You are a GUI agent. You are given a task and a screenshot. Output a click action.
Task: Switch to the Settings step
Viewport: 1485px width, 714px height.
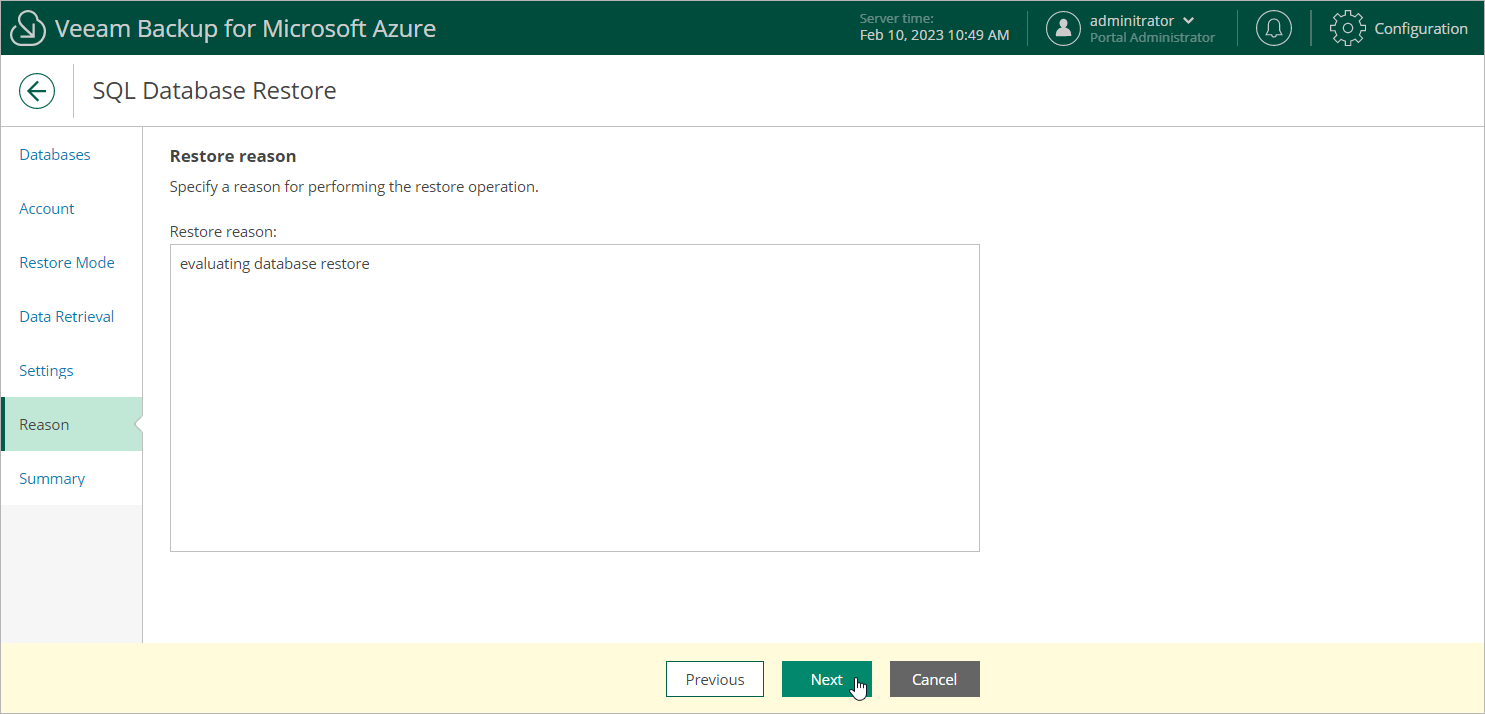46,371
